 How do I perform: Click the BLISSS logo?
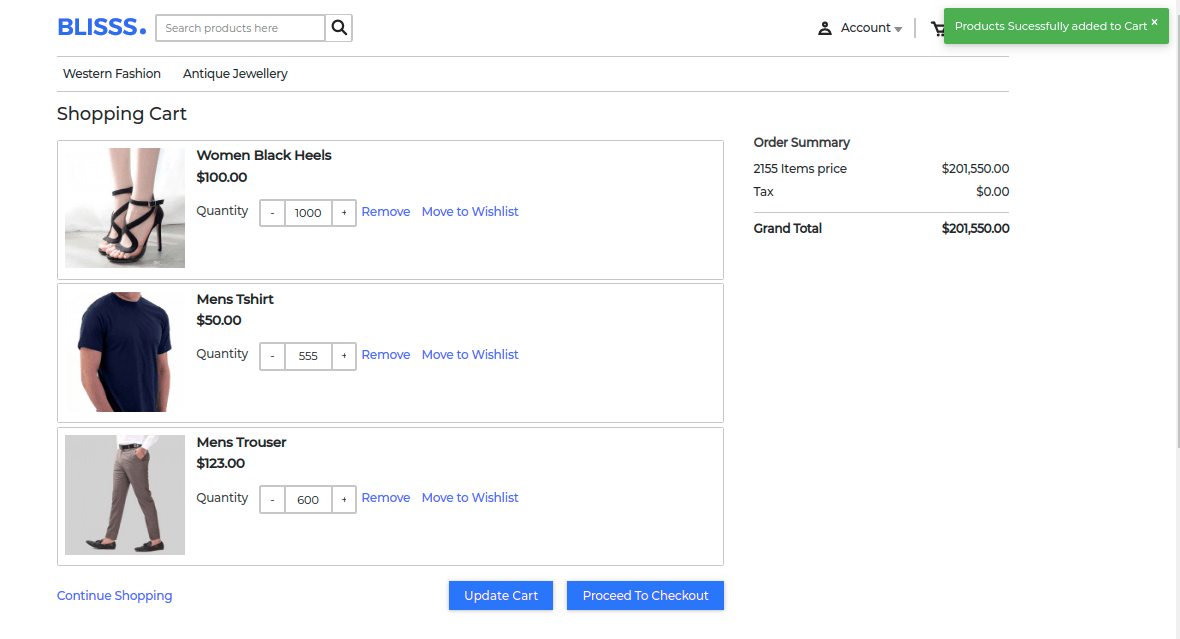[101, 26]
